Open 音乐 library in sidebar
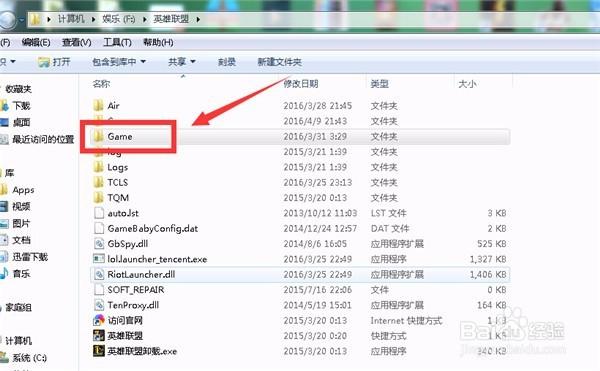Screen dimensions: 600x371 [21, 274]
